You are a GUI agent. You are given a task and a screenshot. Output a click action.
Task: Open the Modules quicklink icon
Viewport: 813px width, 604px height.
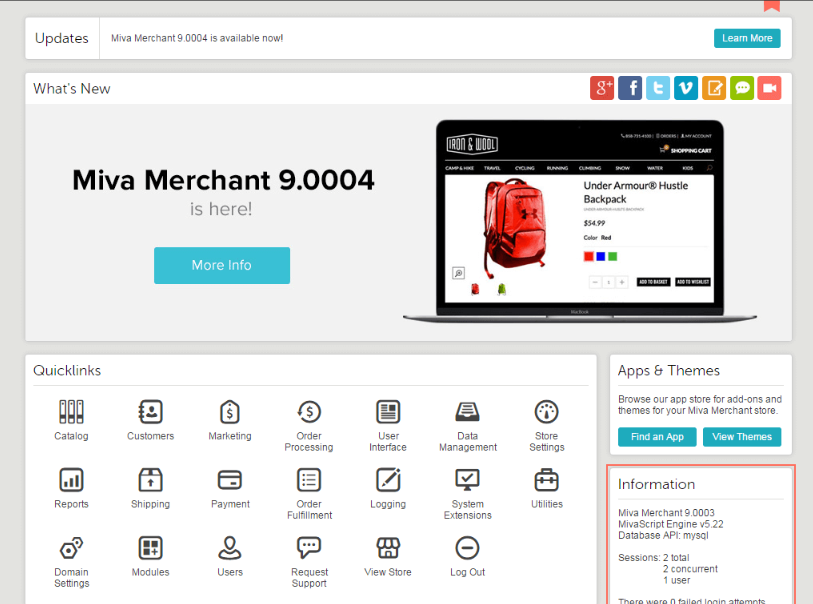(150, 548)
